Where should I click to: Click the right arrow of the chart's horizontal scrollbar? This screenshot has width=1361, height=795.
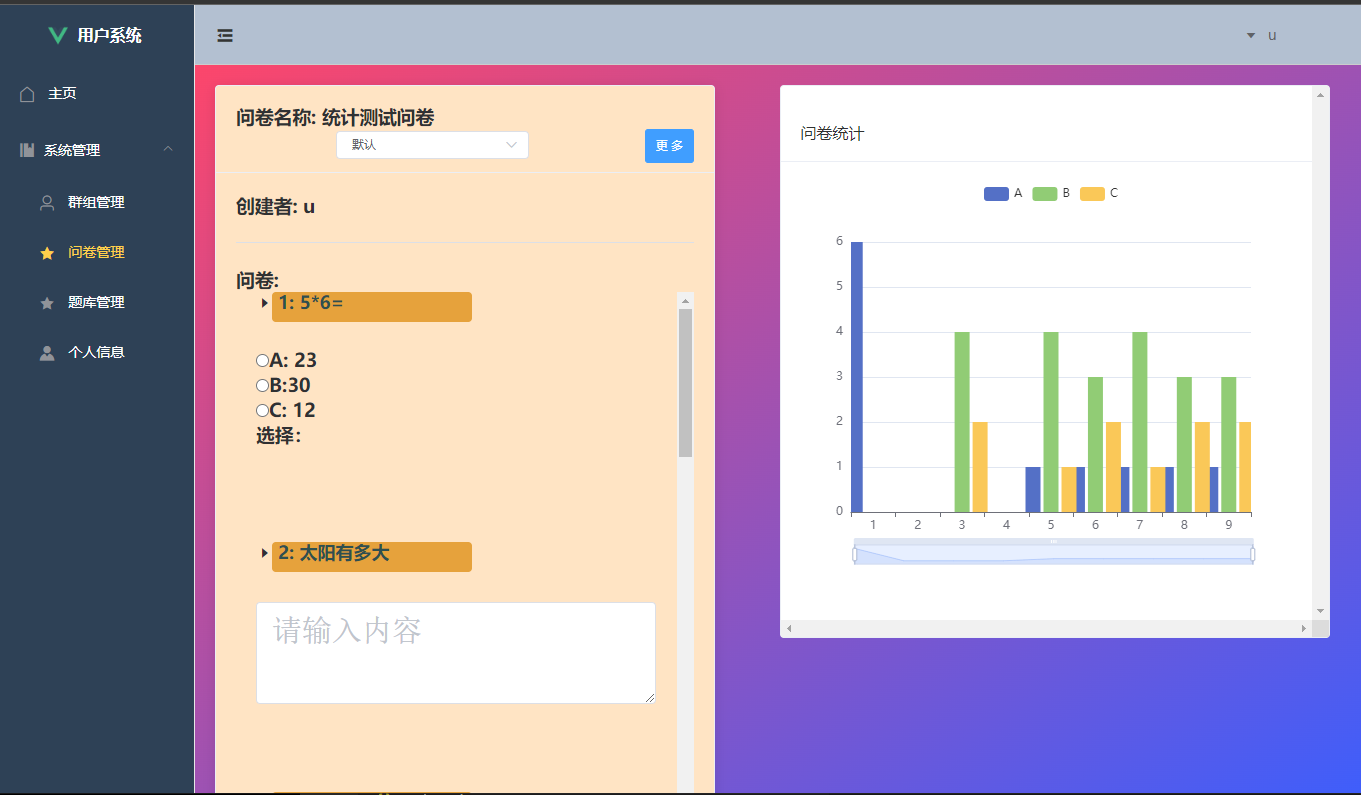point(1303,628)
